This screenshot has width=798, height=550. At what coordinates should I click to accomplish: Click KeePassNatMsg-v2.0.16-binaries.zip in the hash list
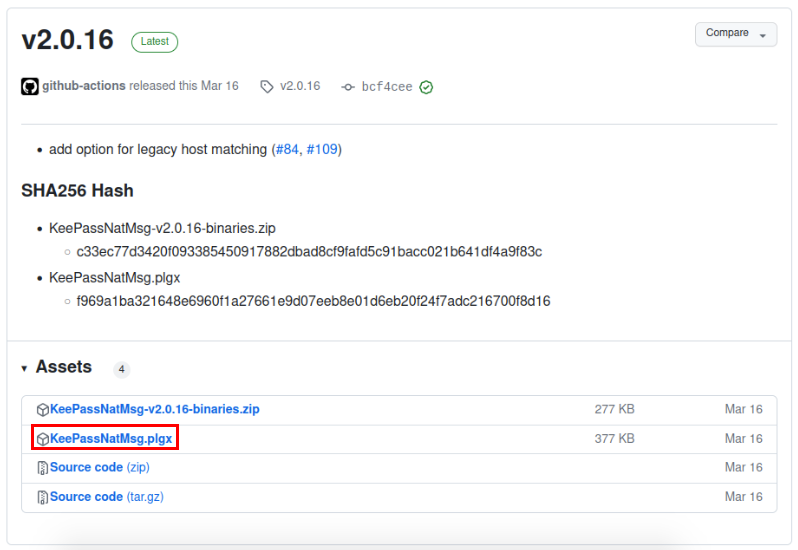tap(162, 228)
